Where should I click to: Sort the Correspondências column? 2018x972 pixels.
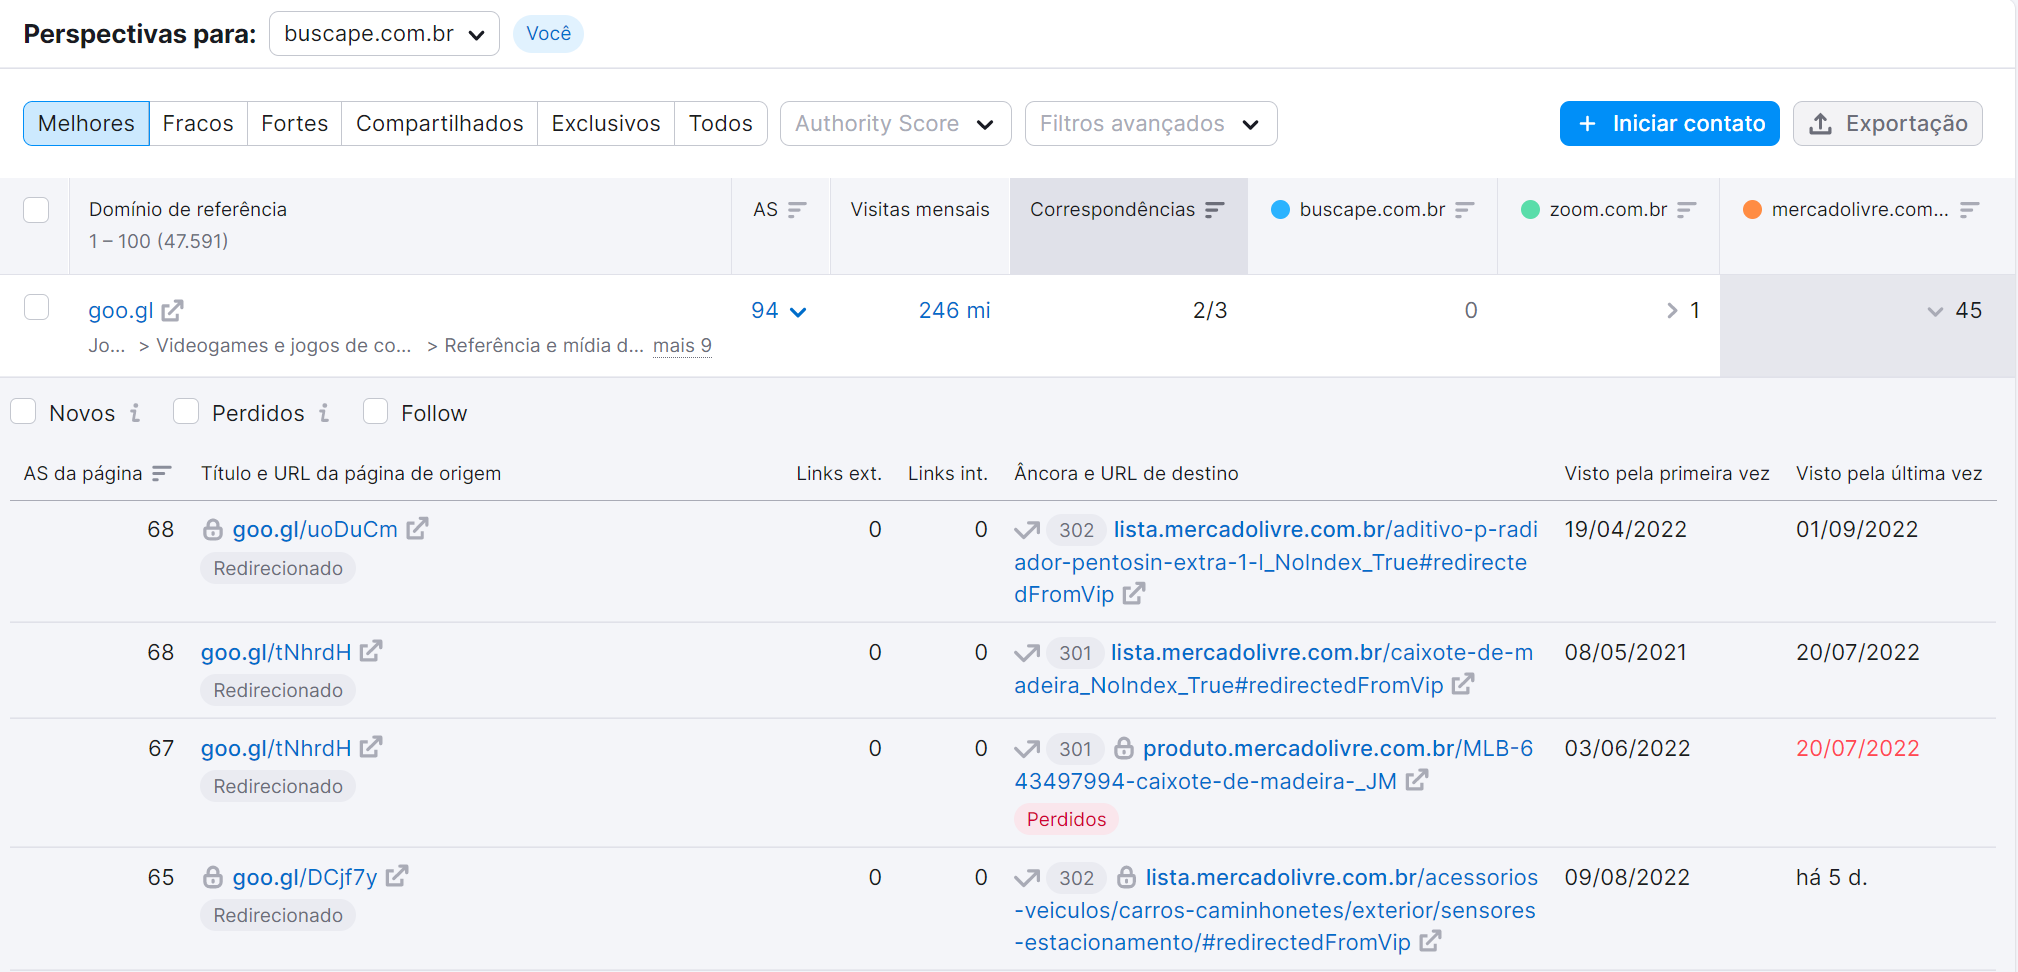[x=1215, y=210]
